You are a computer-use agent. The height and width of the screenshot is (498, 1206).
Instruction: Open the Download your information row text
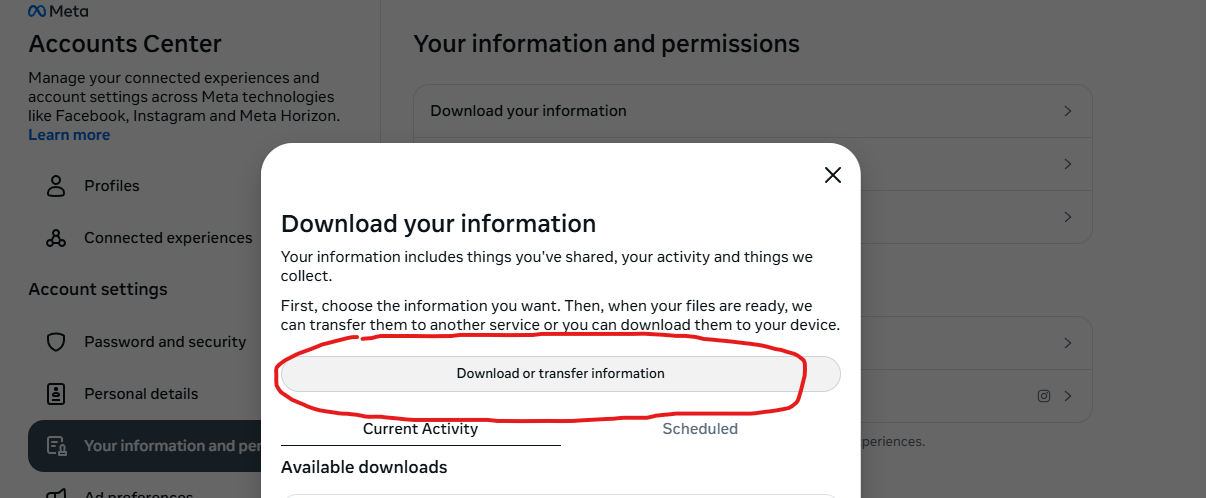[x=528, y=111]
